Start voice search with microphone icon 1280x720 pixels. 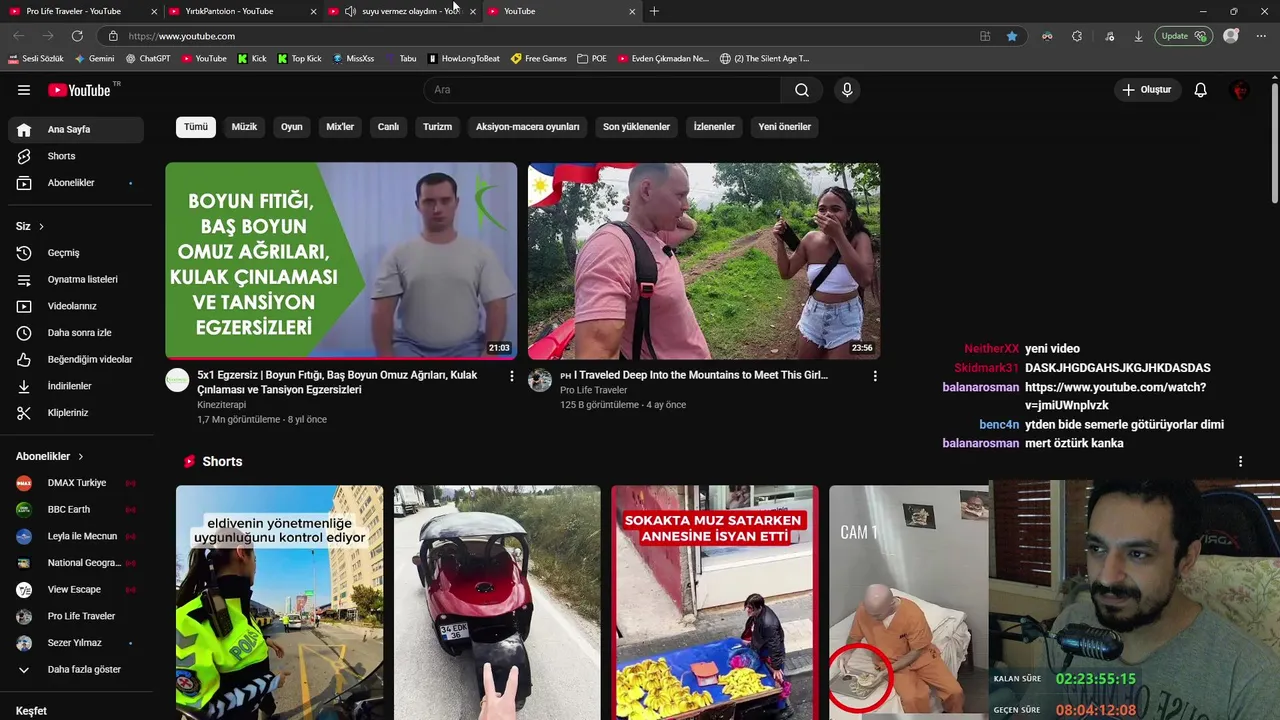[x=847, y=90]
